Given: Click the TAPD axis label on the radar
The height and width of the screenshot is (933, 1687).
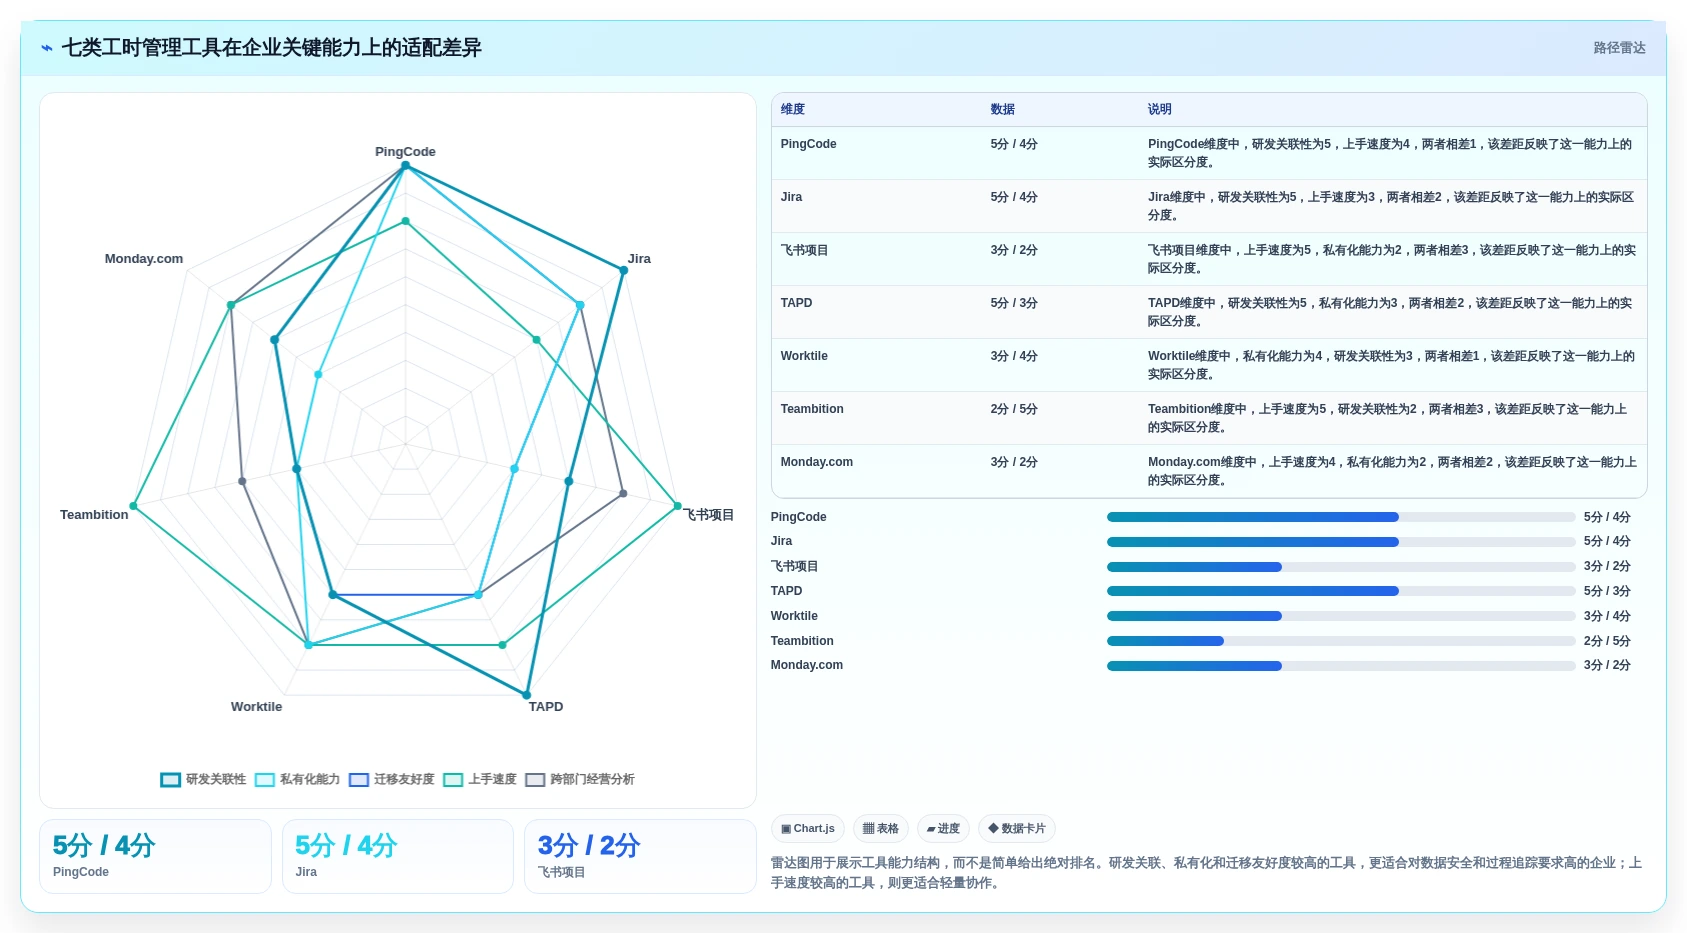Looking at the screenshot, I should (546, 707).
